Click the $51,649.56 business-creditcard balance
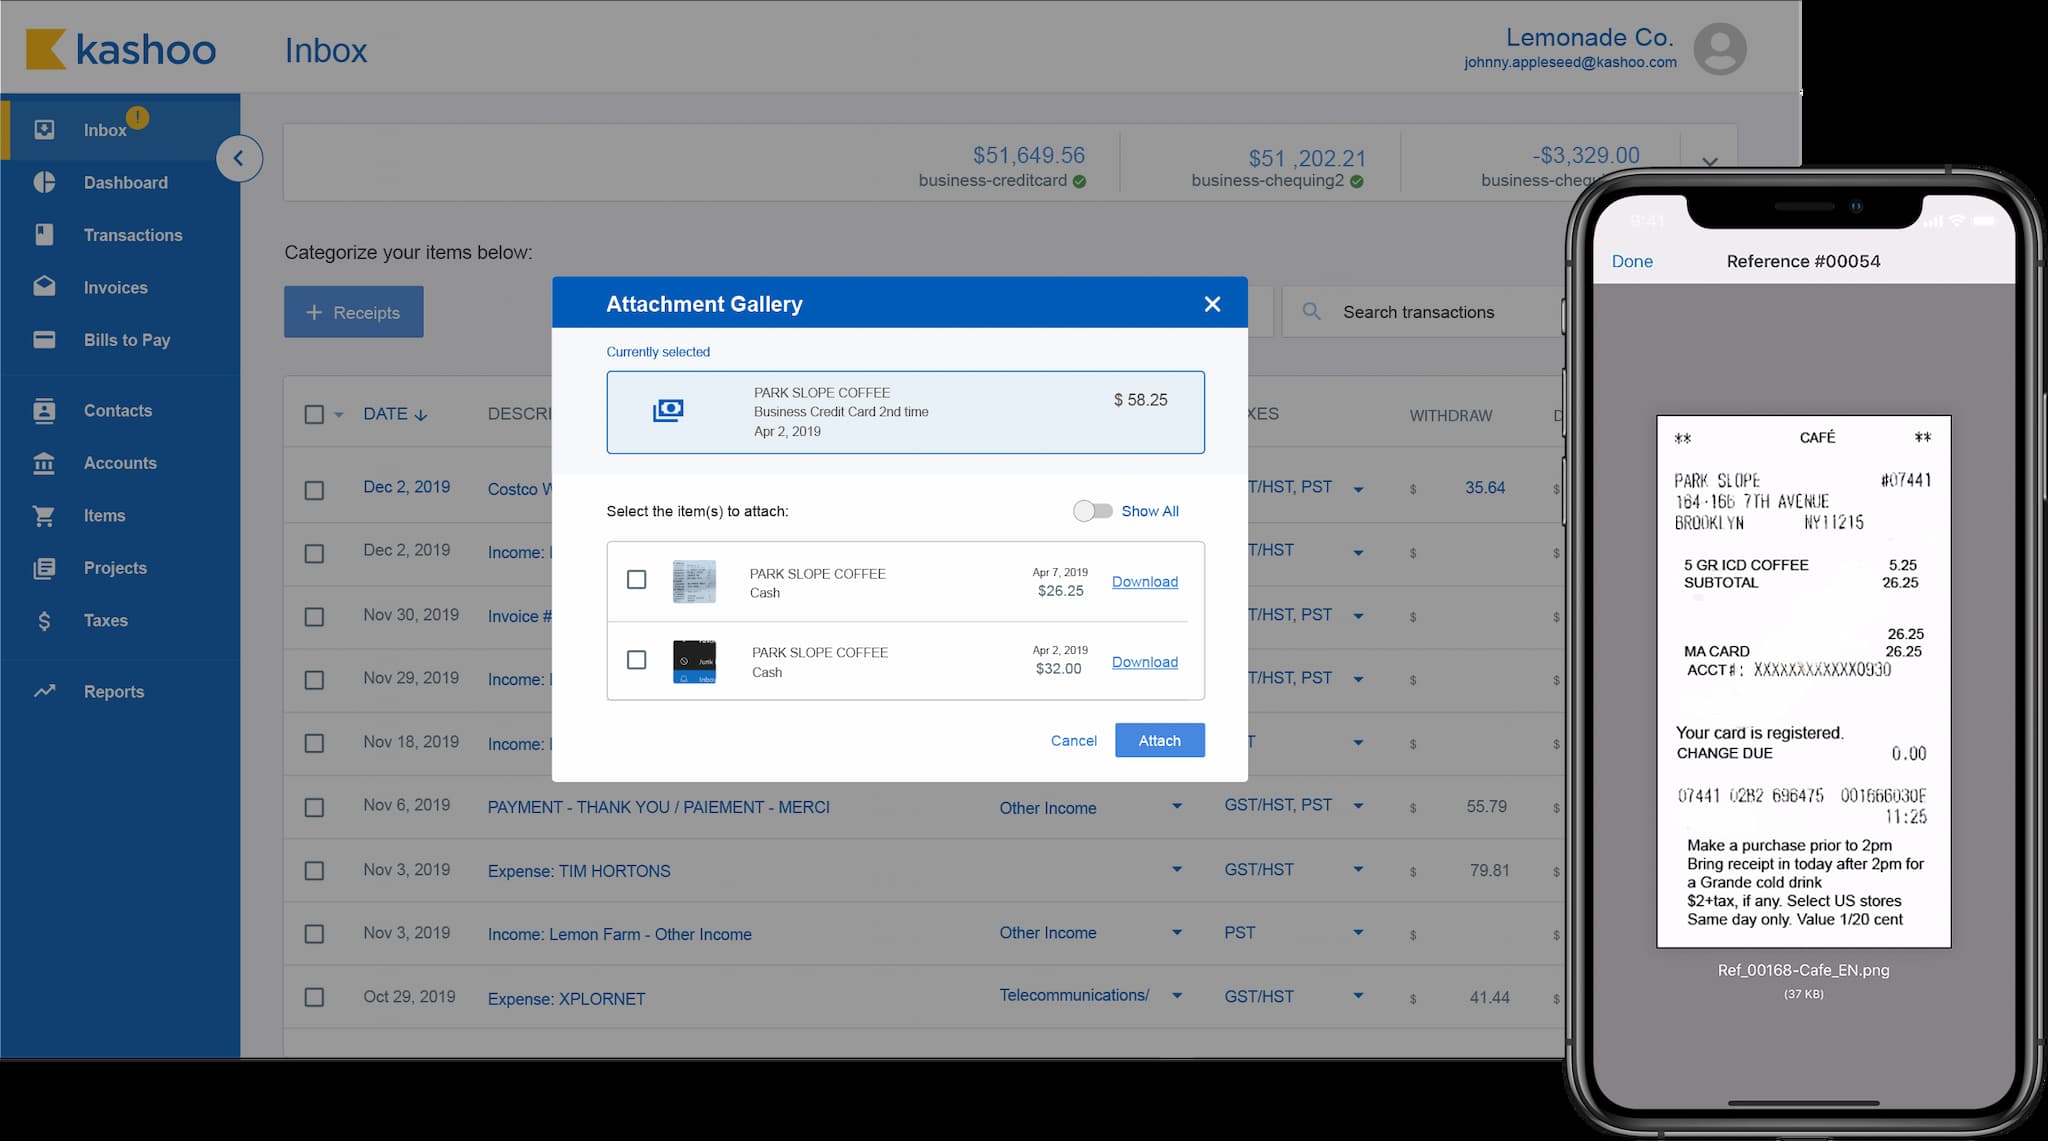This screenshot has height=1141, width=2048. (1028, 156)
